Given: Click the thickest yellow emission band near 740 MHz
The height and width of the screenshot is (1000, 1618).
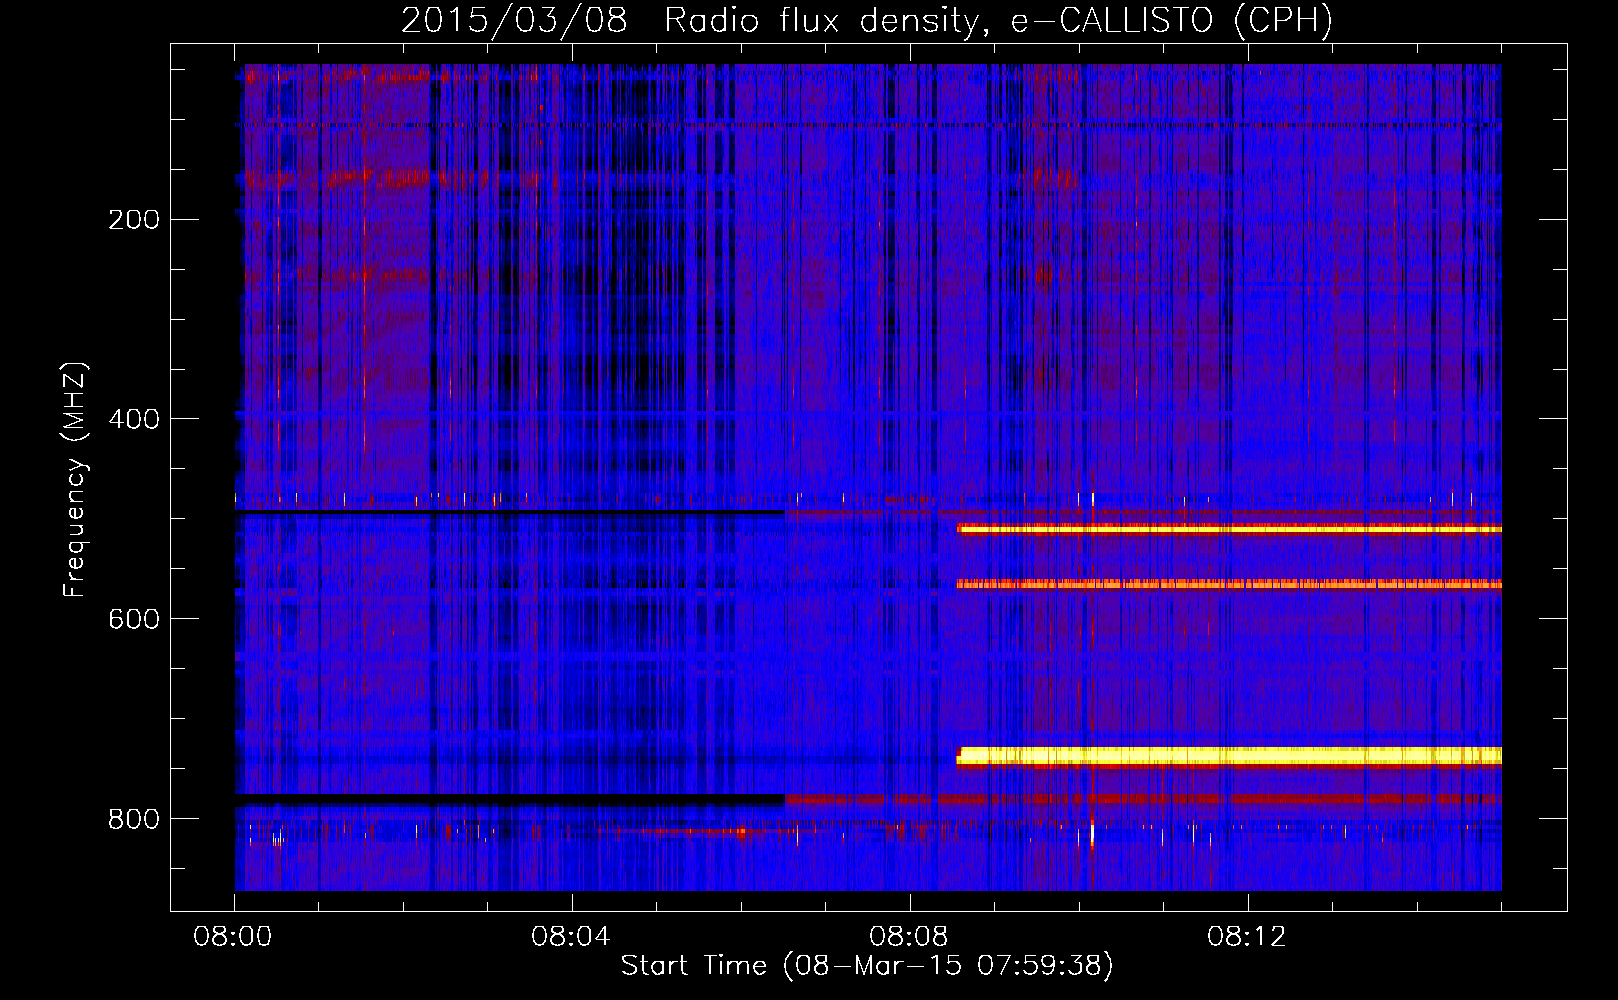Looking at the screenshot, I should click(1229, 756).
